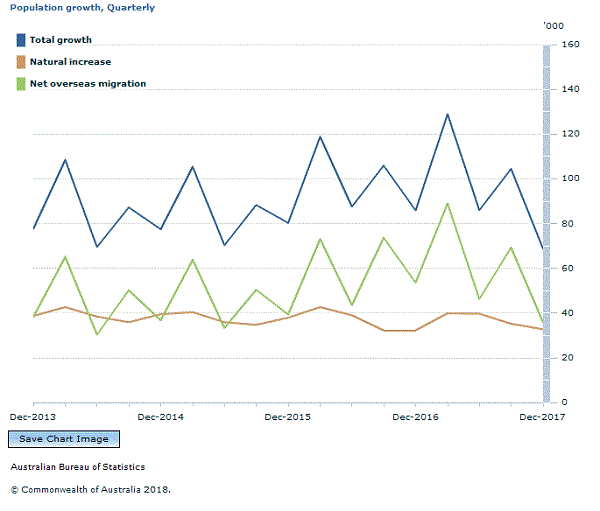This screenshot has width=600, height=511.
Task: Select the Net overseas migration legend label
Action: point(88,84)
